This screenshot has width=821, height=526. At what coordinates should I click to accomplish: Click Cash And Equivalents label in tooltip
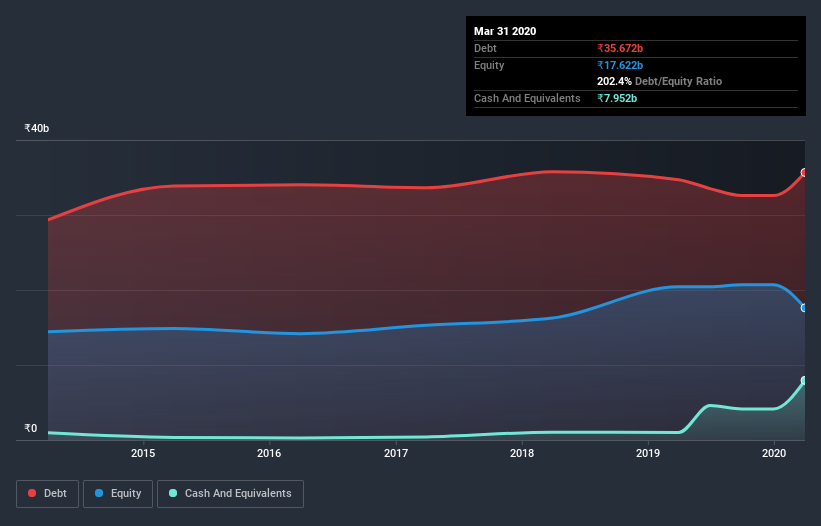(527, 98)
